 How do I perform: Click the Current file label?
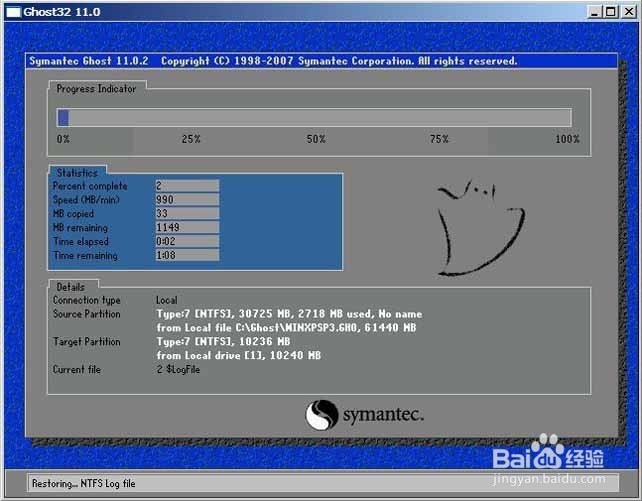click(x=77, y=370)
